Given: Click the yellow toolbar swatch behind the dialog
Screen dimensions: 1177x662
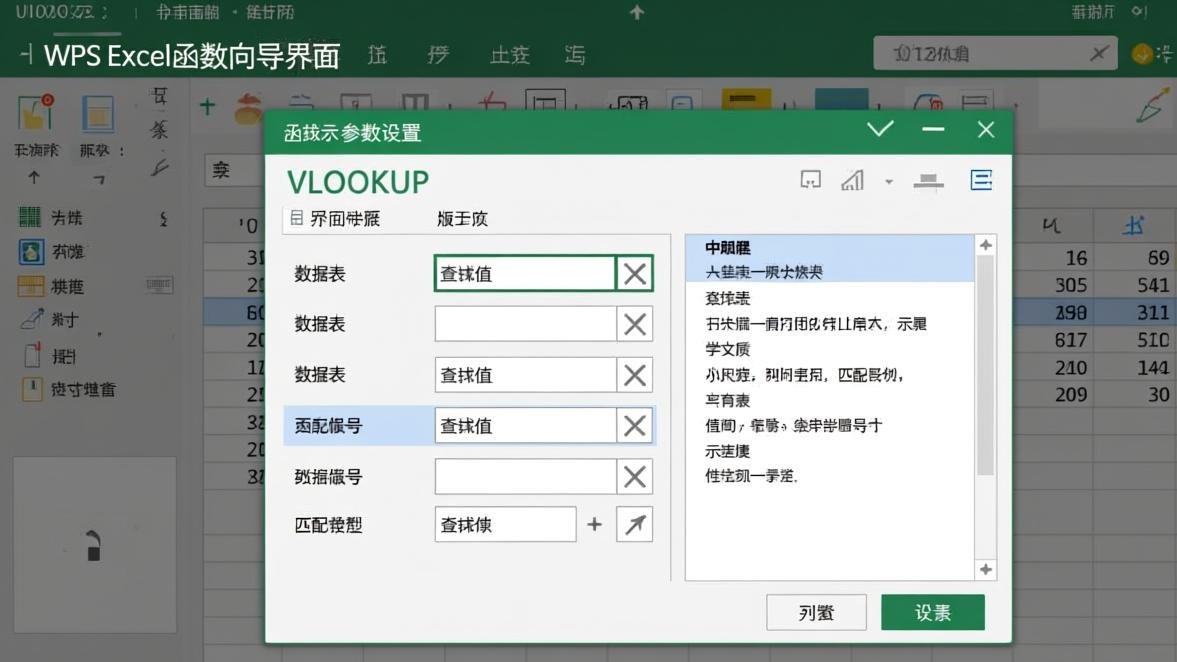Looking at the screenshot, I should [x=746, y=99].
